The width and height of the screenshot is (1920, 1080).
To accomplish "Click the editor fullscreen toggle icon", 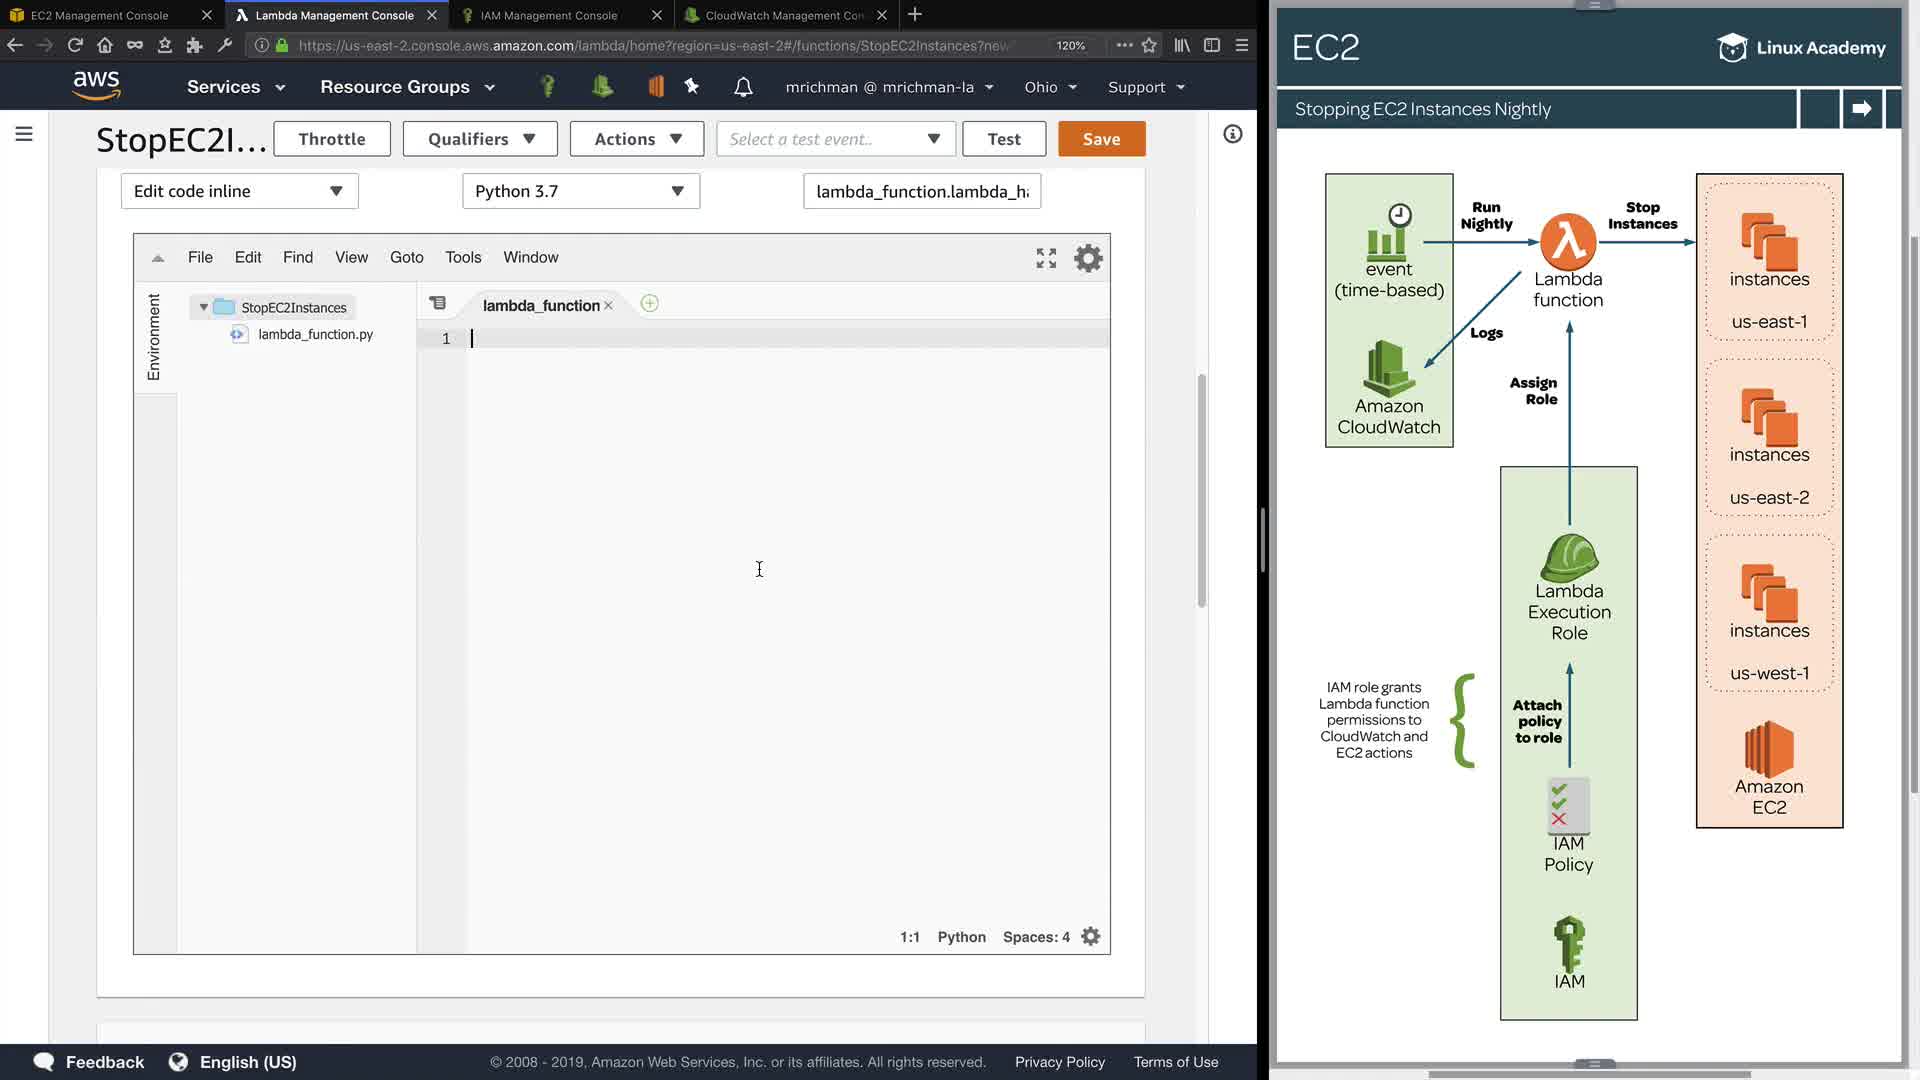I will click(x=1046, y=258).
